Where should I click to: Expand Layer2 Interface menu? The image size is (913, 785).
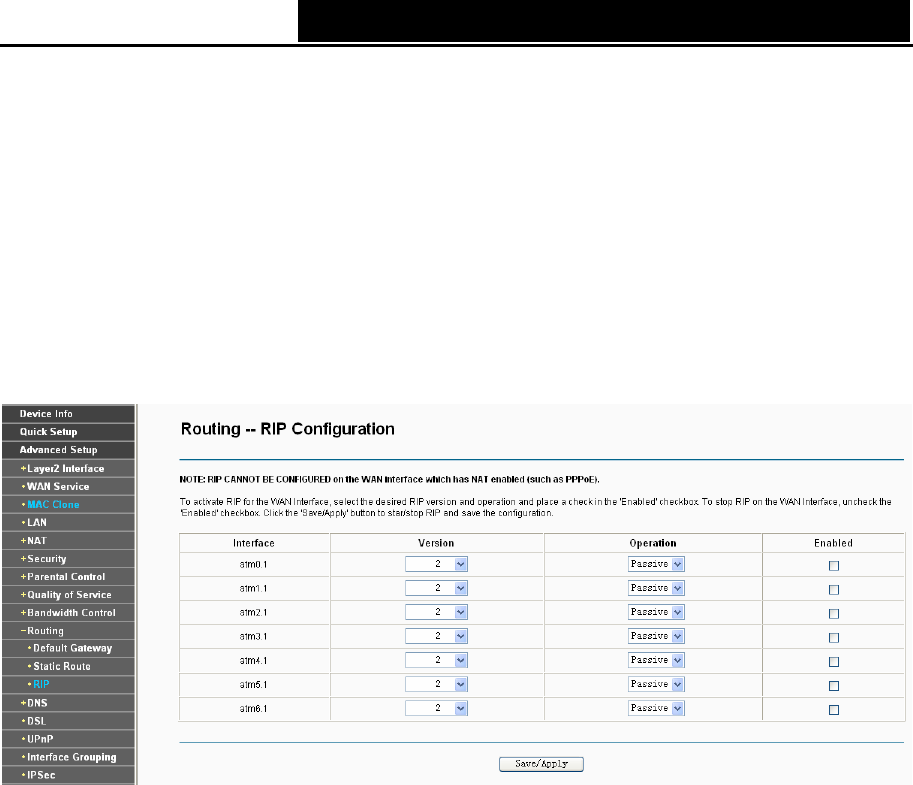(x=68, y=468)
